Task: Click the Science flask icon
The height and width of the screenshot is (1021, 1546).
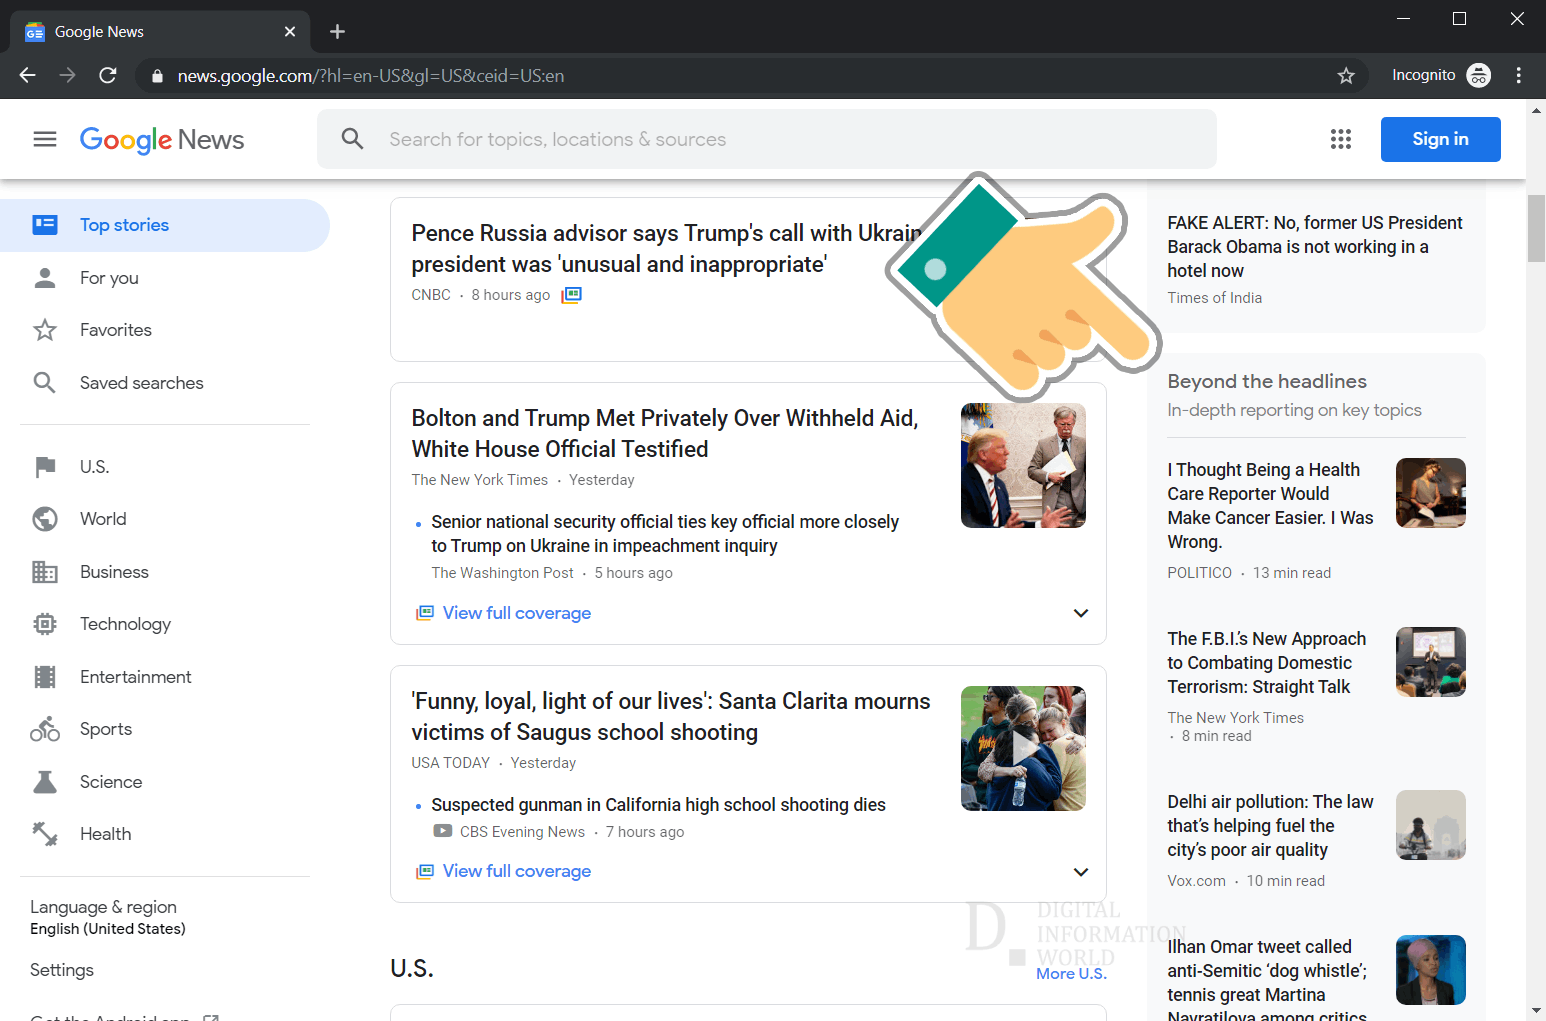Action: point(45,782)
